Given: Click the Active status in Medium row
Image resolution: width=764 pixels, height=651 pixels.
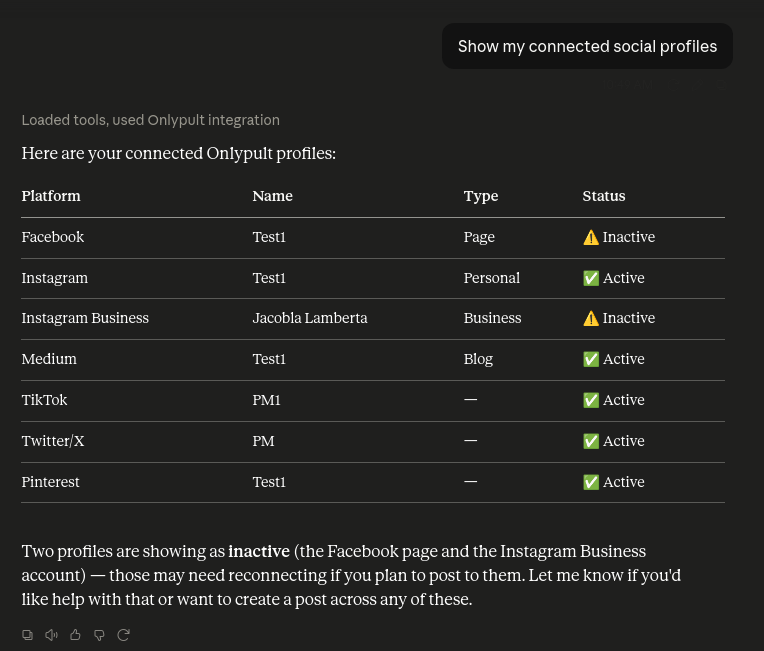Looking at the screenshot, I should click(x=613, y=359).
